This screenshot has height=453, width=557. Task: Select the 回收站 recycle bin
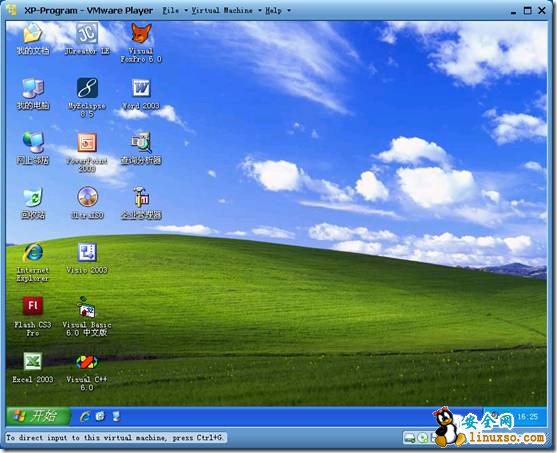point(33,203)
